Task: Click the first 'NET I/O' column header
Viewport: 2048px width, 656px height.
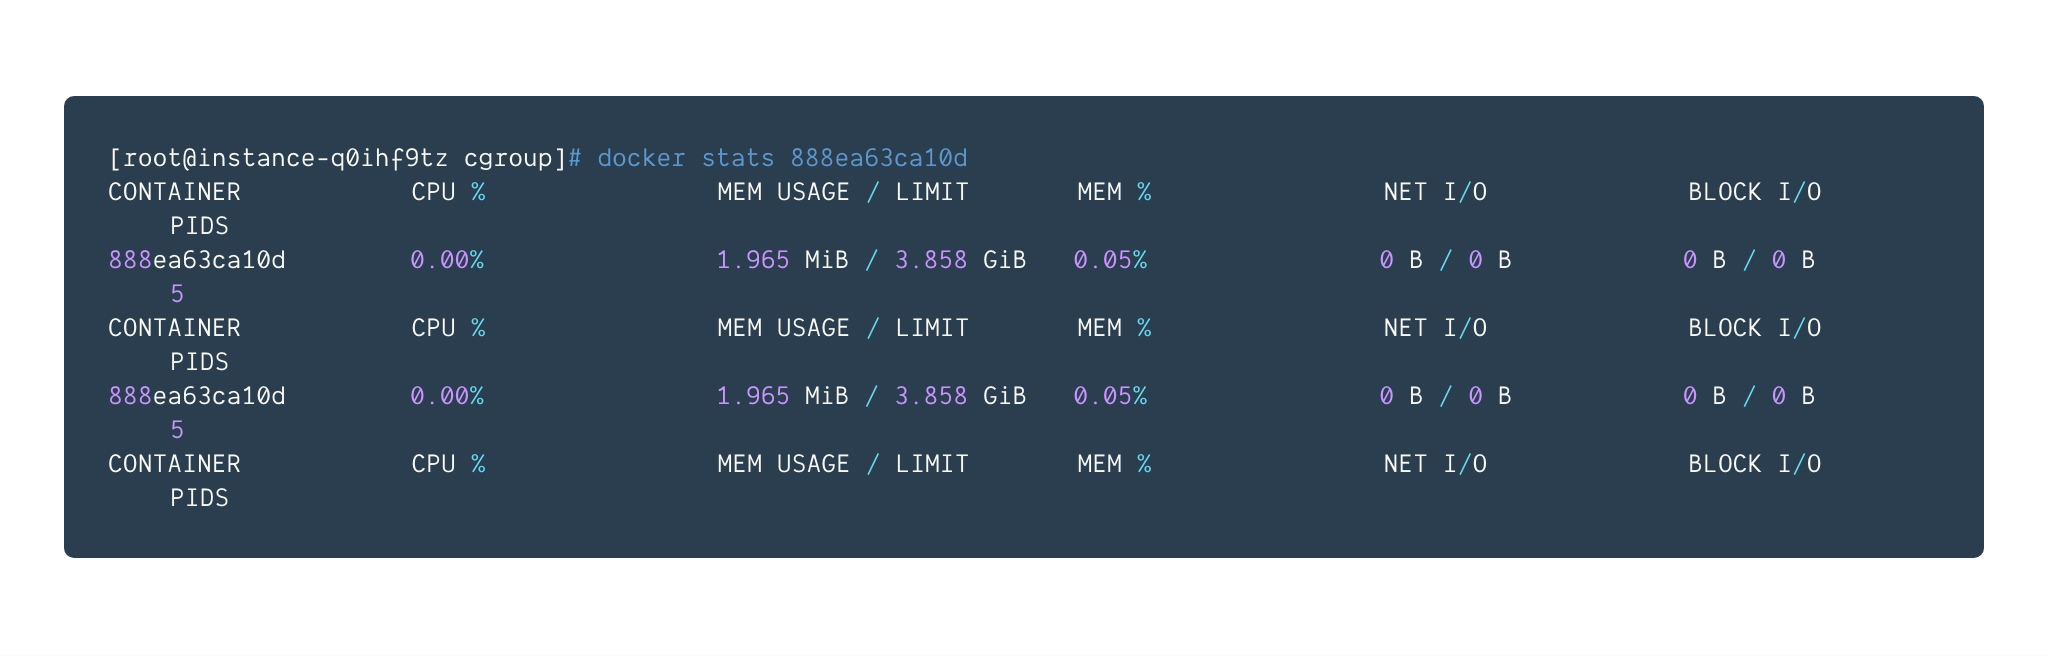Action: [x=1435, y=192]
